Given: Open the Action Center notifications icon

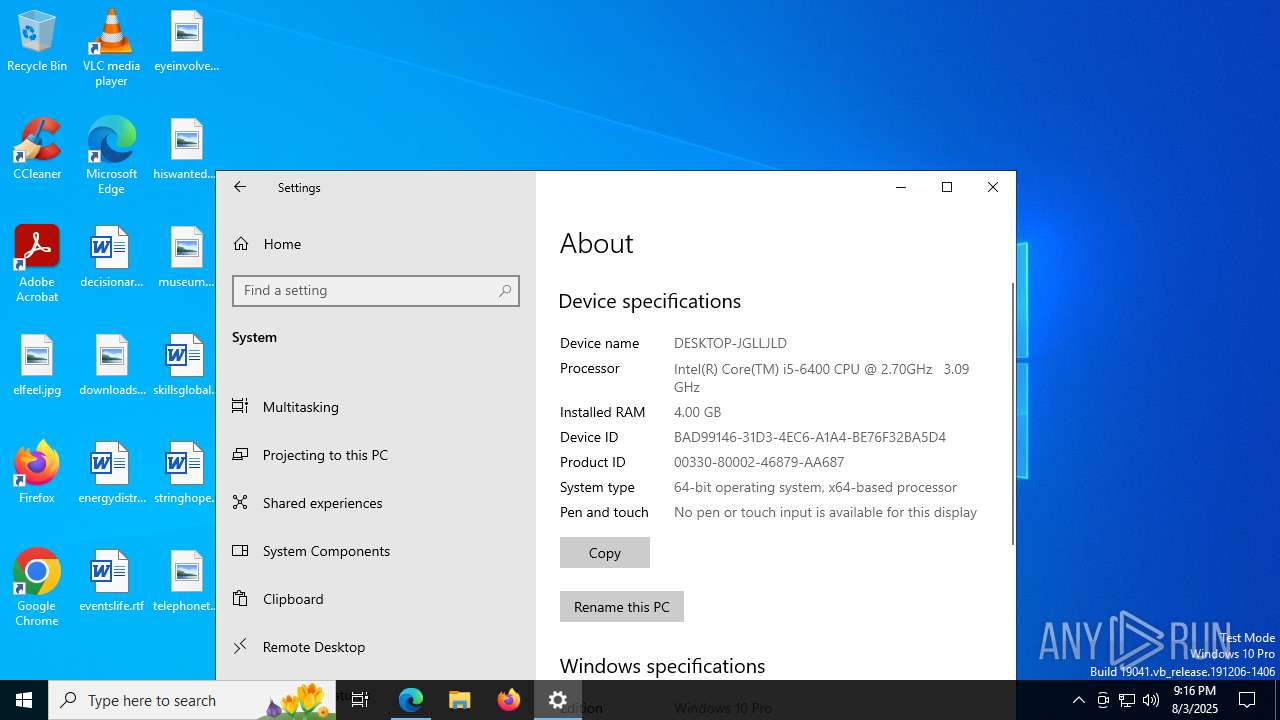Looking at the screenshot, I should click(1247, 700).
